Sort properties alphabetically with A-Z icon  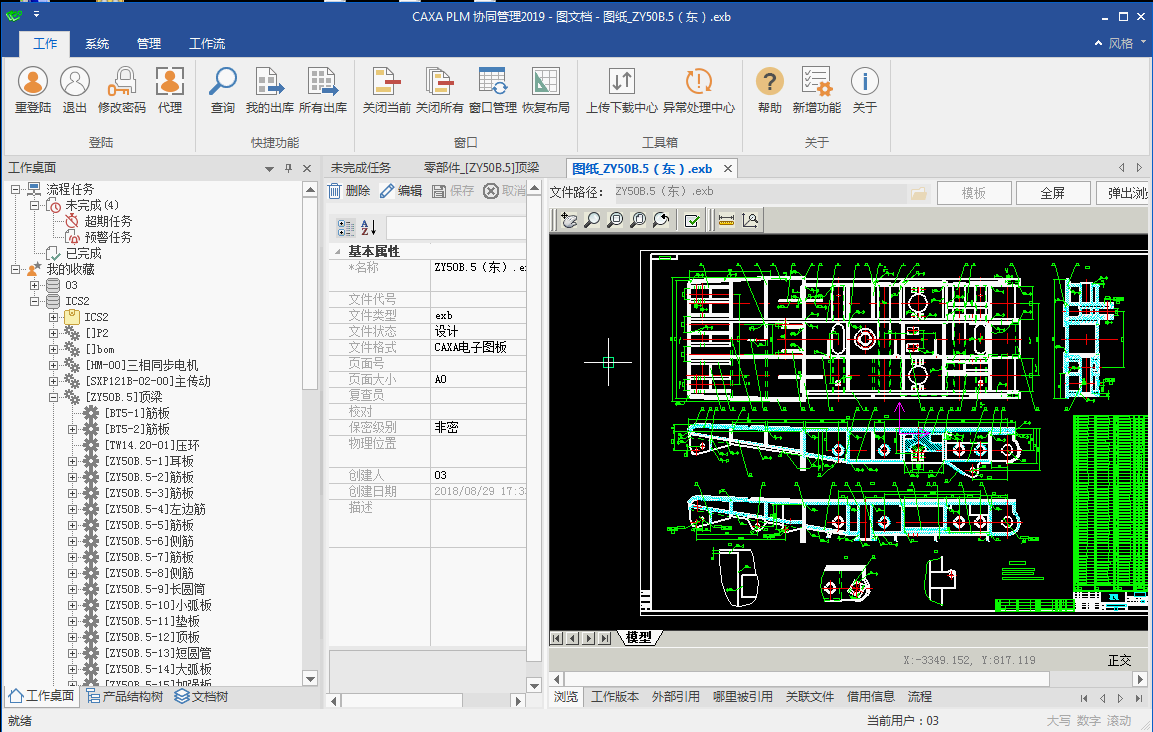[368, 228]
